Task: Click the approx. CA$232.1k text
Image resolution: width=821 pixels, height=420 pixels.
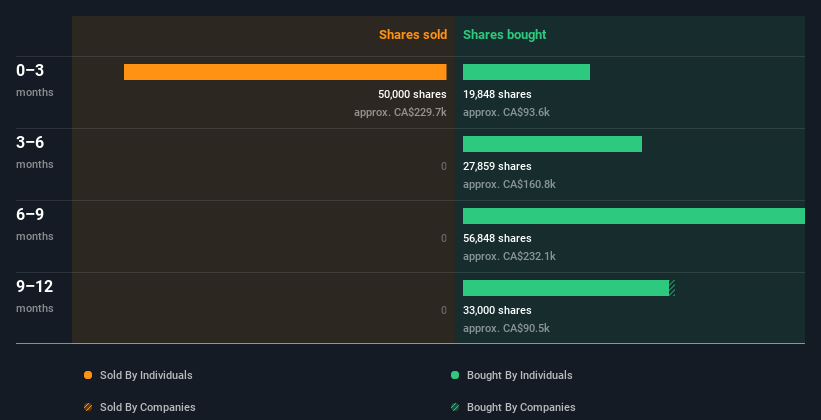Action: point(509,256)
